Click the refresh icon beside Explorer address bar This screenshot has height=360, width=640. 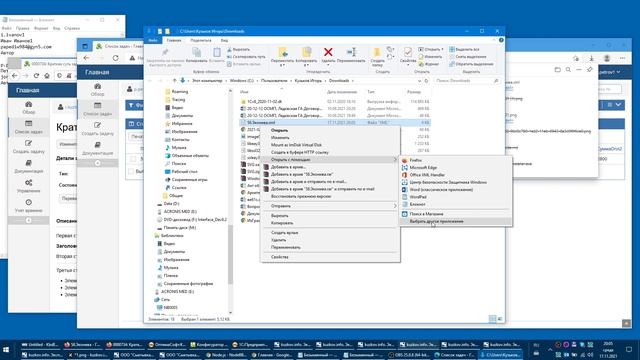(426, 81)
